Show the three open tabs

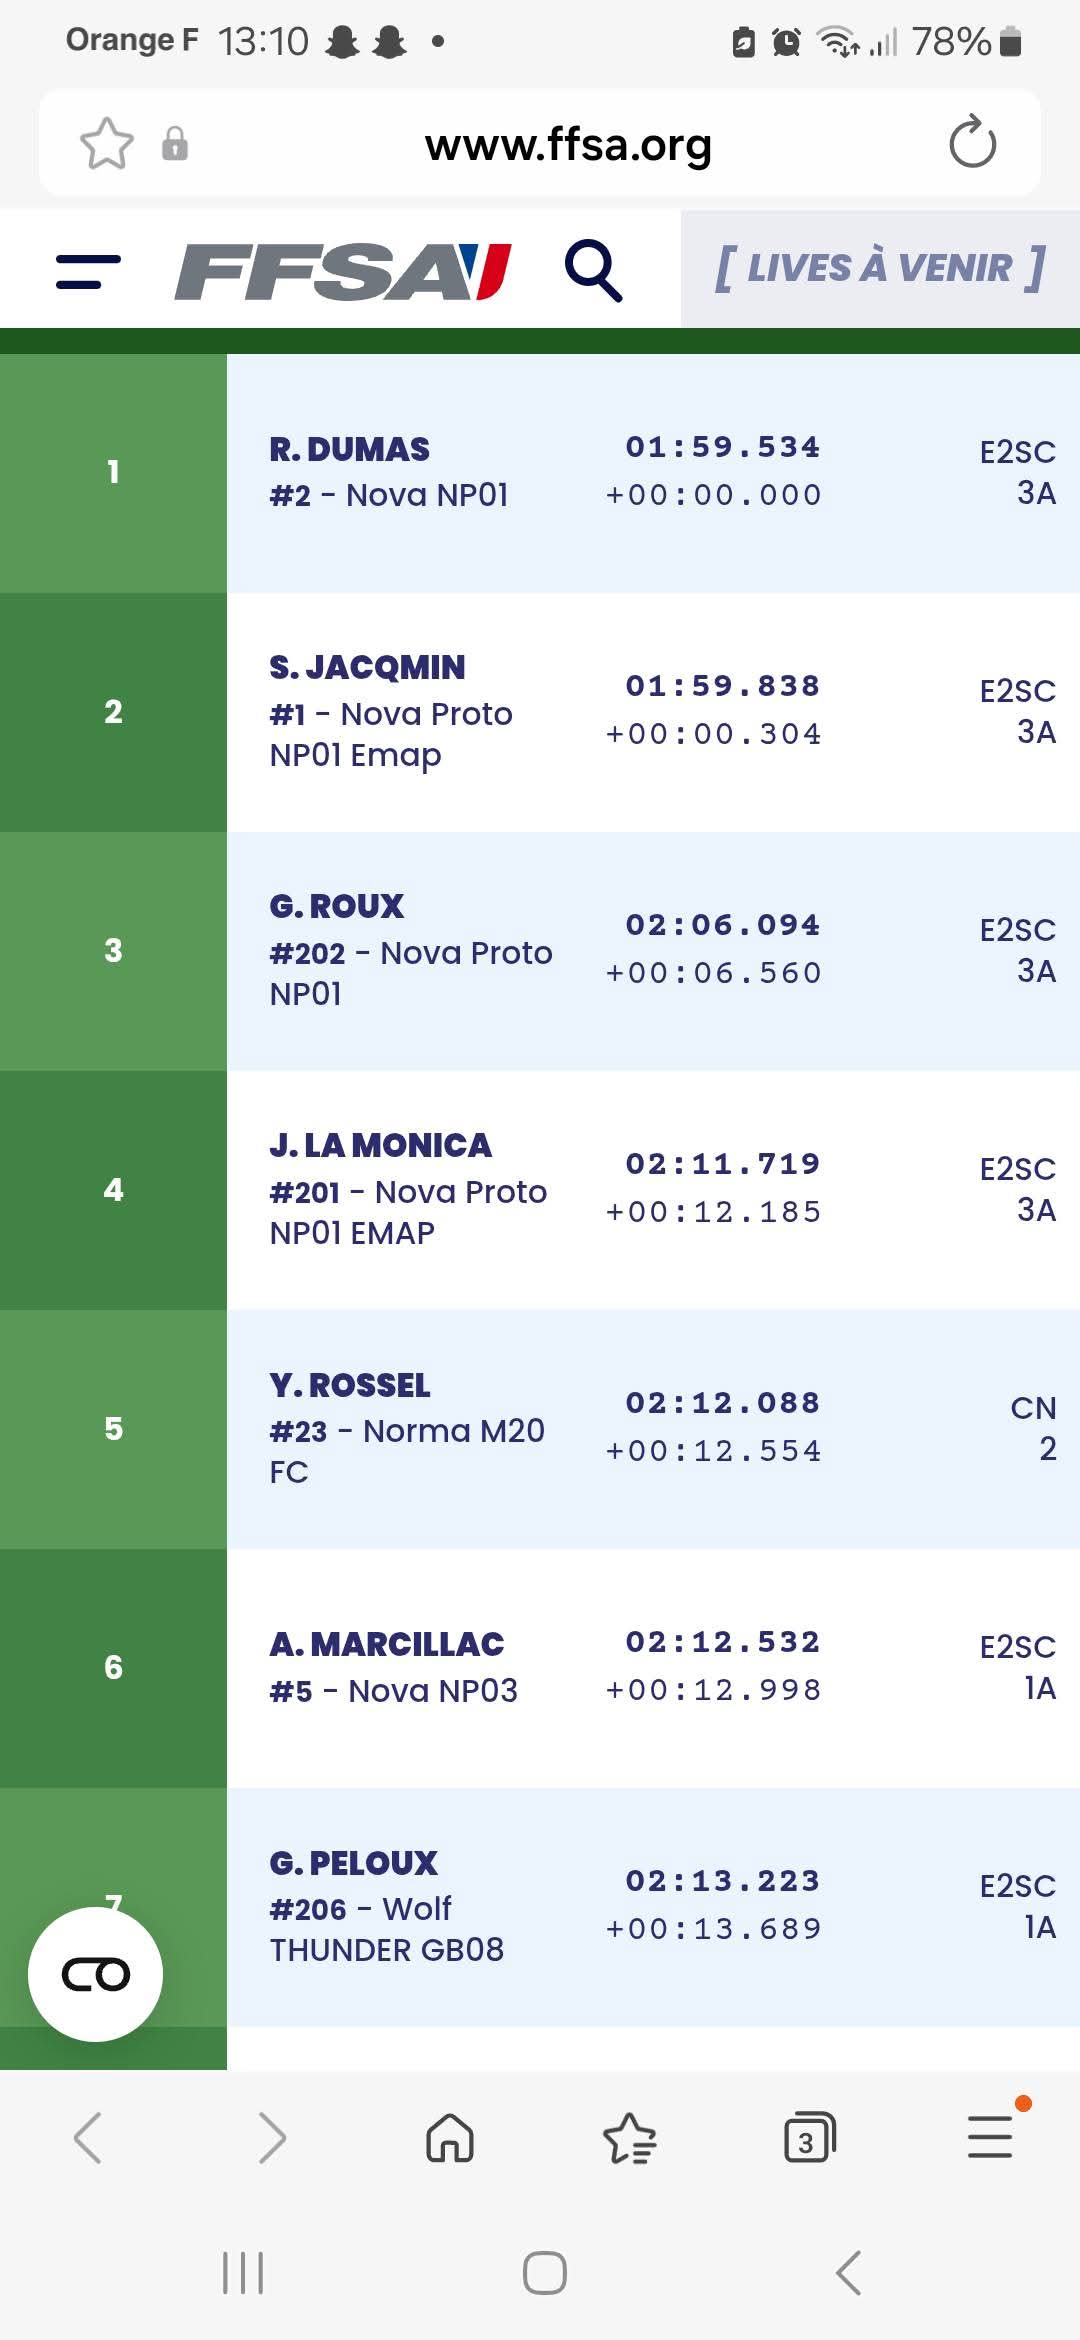pyautogui.click(x=809, y=2138)
